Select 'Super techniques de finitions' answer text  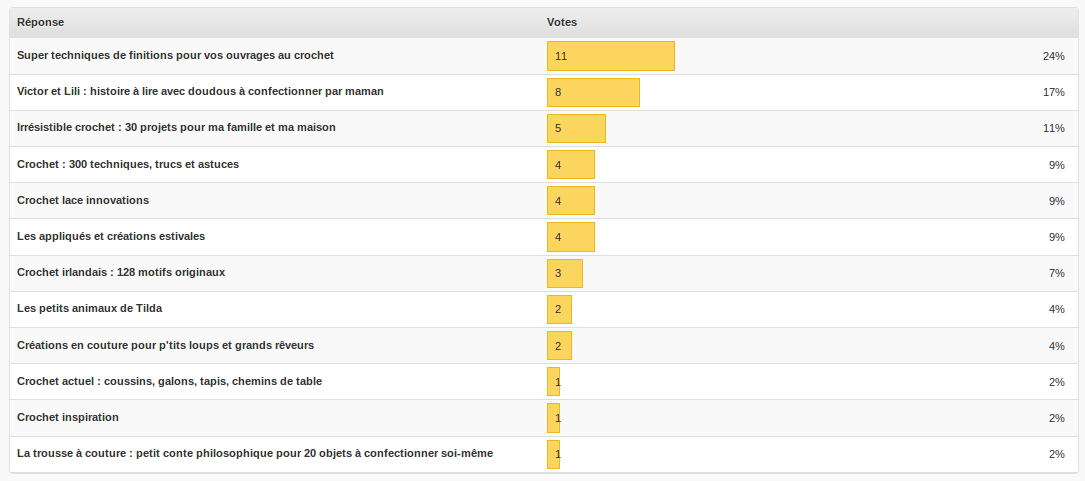[x=175, y=55]
